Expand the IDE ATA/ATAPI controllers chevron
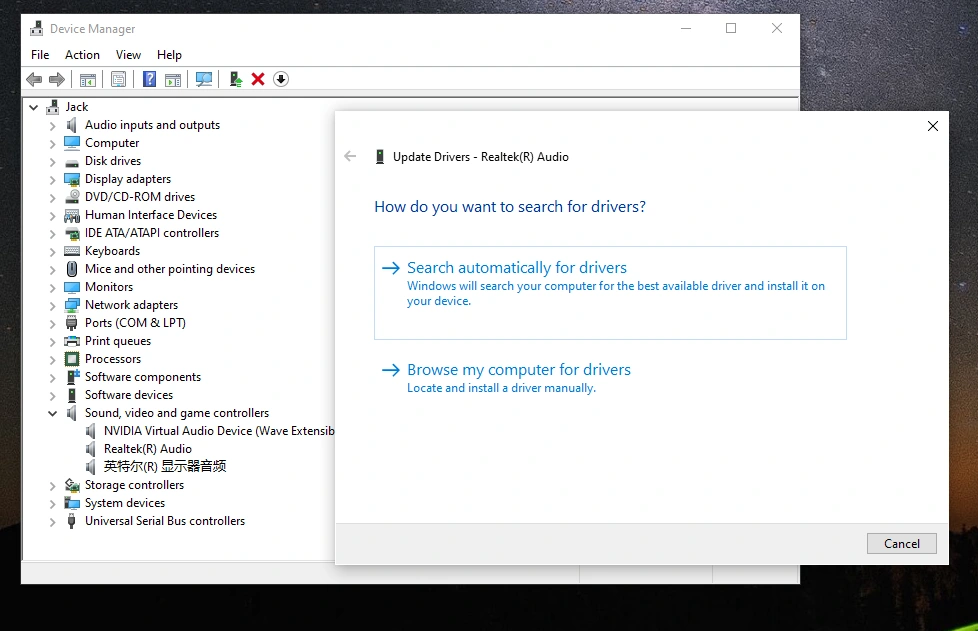 click(52, 234)
